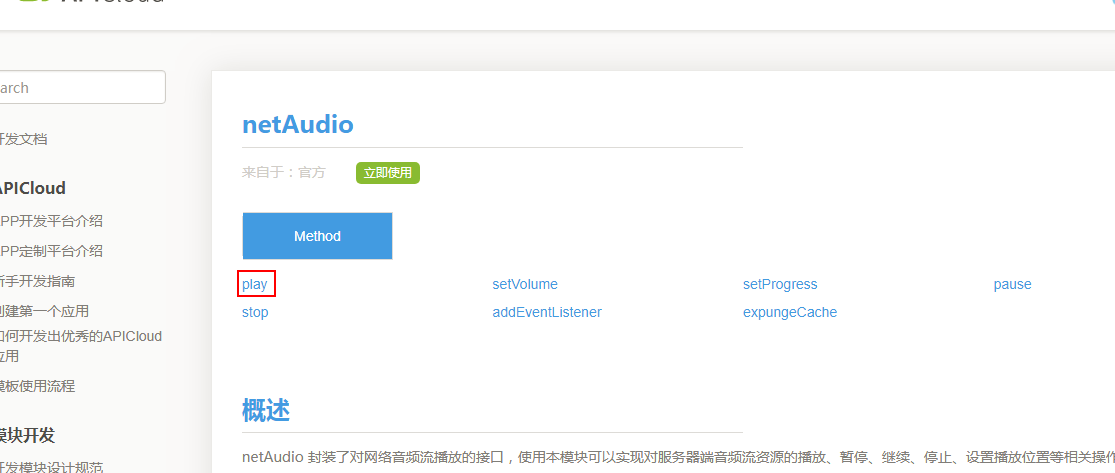The image size is (1115, 473).
Task: Open 开发文档 in the sidebar
Action: [23, 139]
